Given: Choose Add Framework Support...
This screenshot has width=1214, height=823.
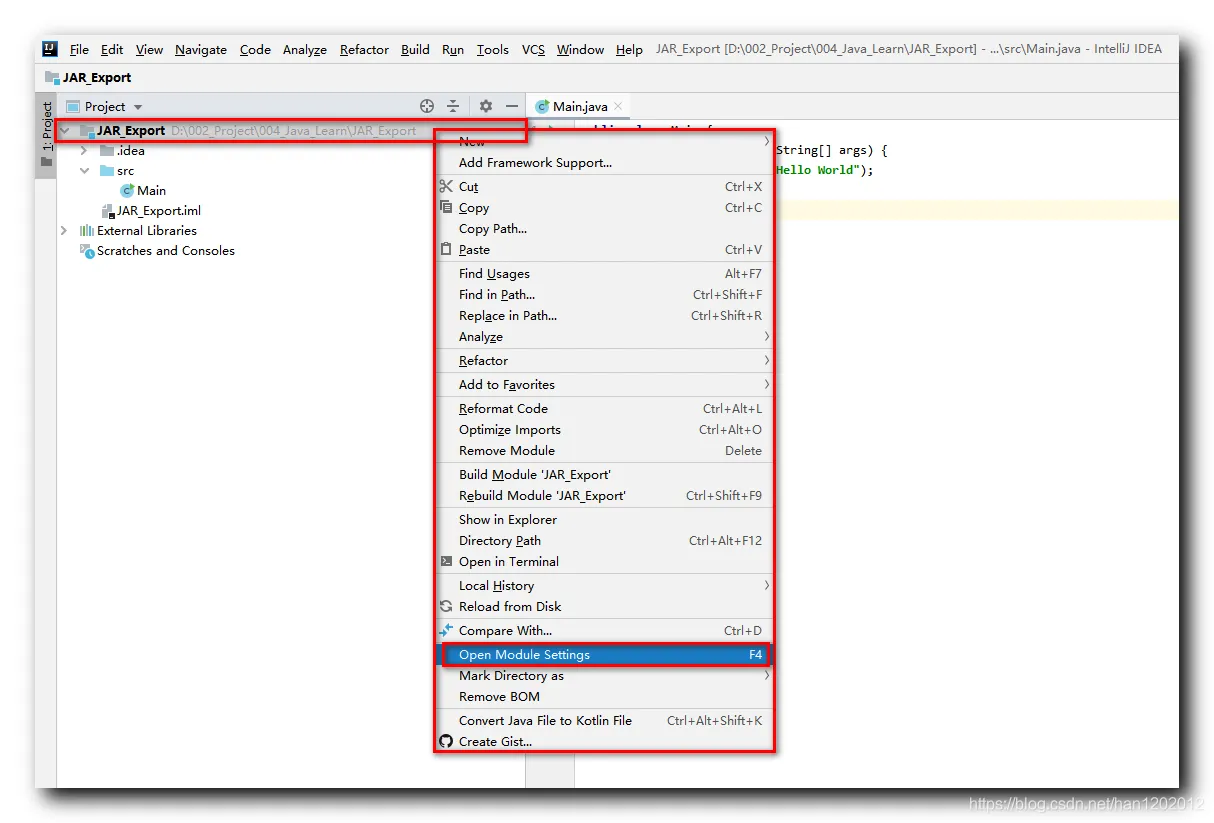Looking at the screenshot, I should coord(604,162).
